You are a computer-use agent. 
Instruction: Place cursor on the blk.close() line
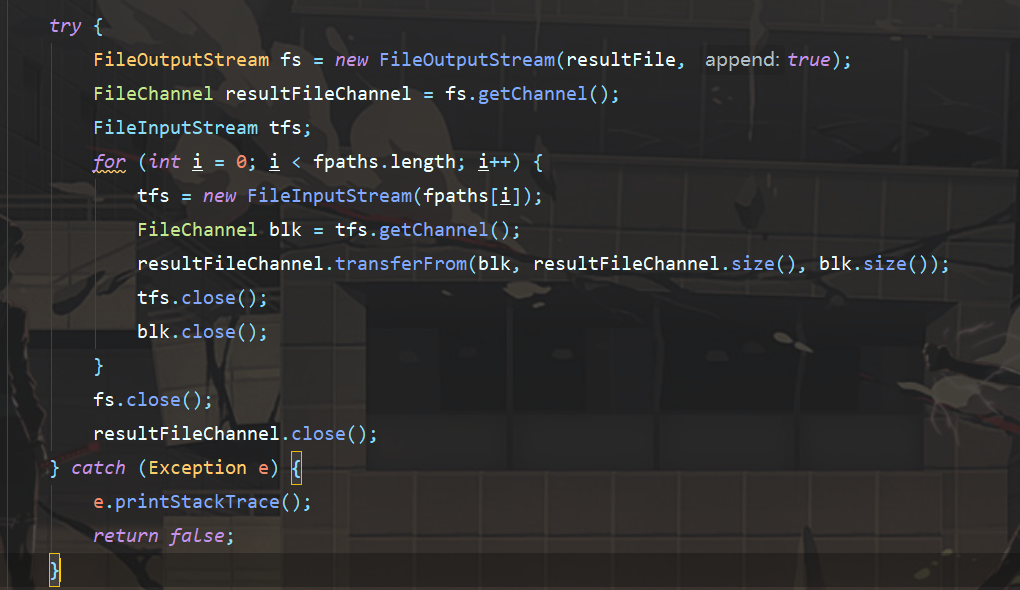[x=202, y=332]
